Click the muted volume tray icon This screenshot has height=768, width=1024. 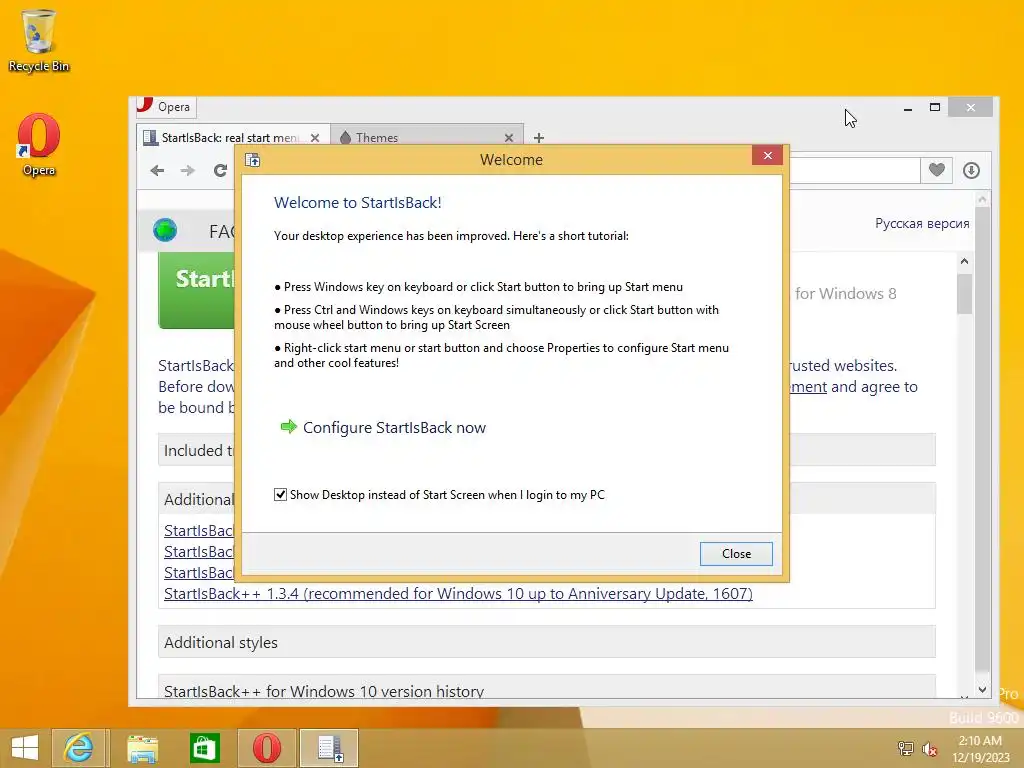[929, 748]
